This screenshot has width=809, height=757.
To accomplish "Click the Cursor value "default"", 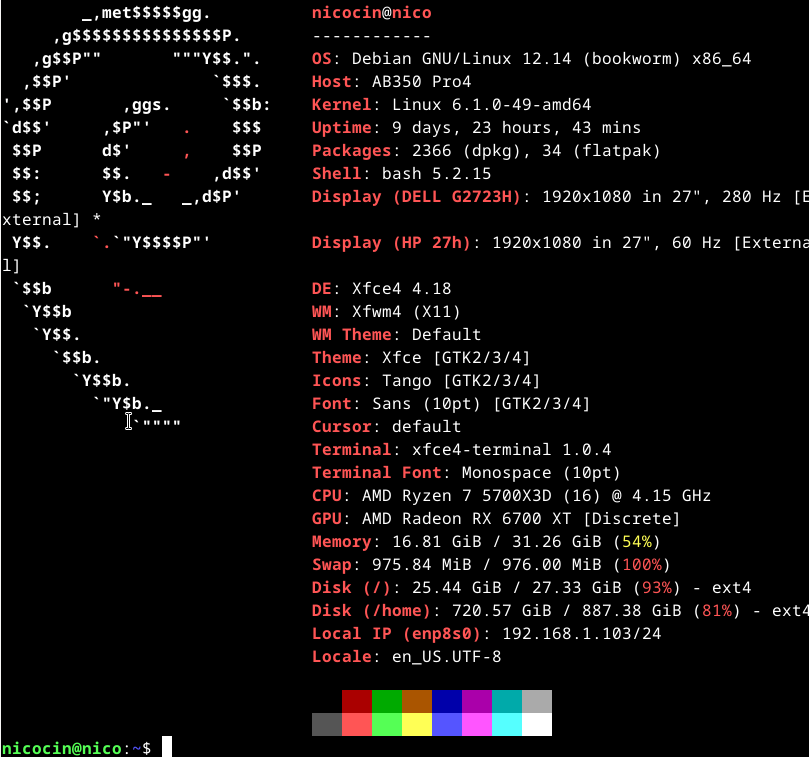I will (426, 427).
